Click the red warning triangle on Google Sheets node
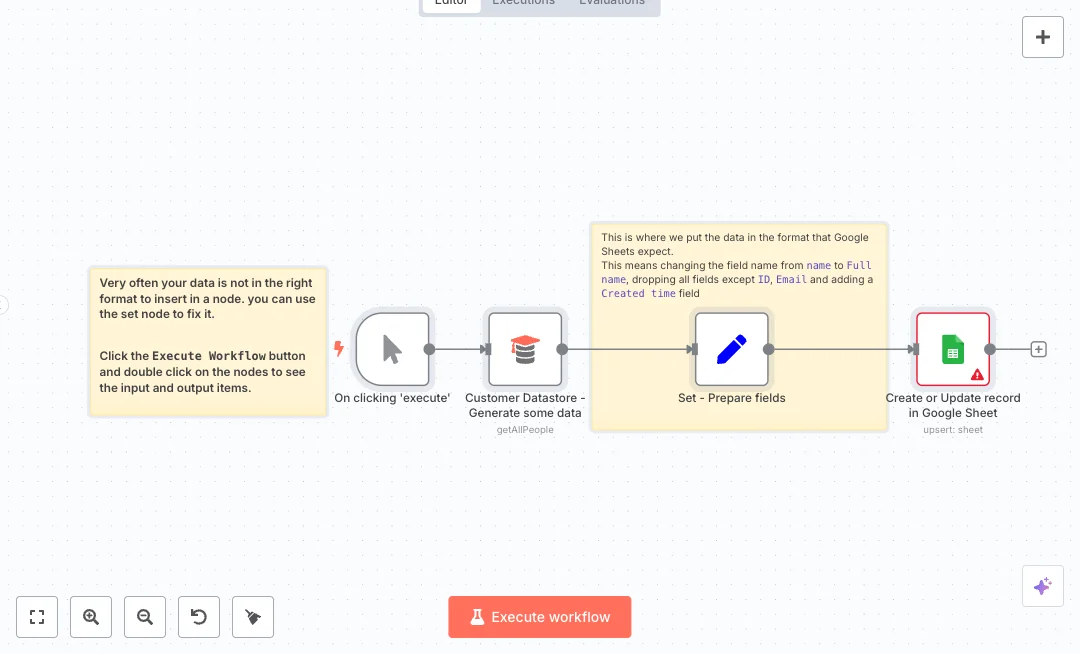Image resolution: width=1080 pixels, height=654 pixels. pyautogui.click(x=977, y=375)
